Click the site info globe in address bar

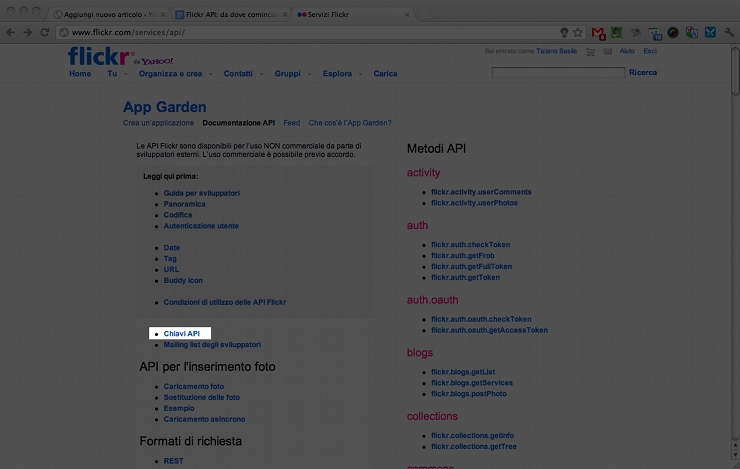[64, 32]
